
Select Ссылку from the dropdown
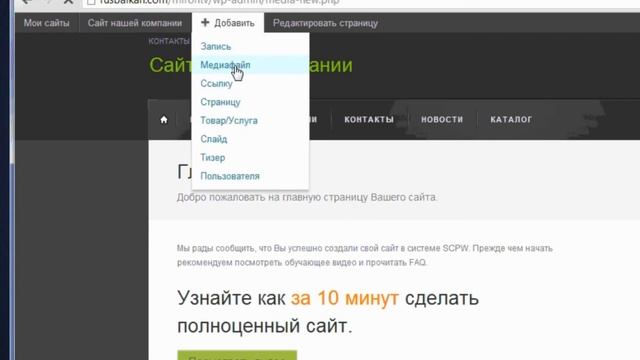[216, 84]
